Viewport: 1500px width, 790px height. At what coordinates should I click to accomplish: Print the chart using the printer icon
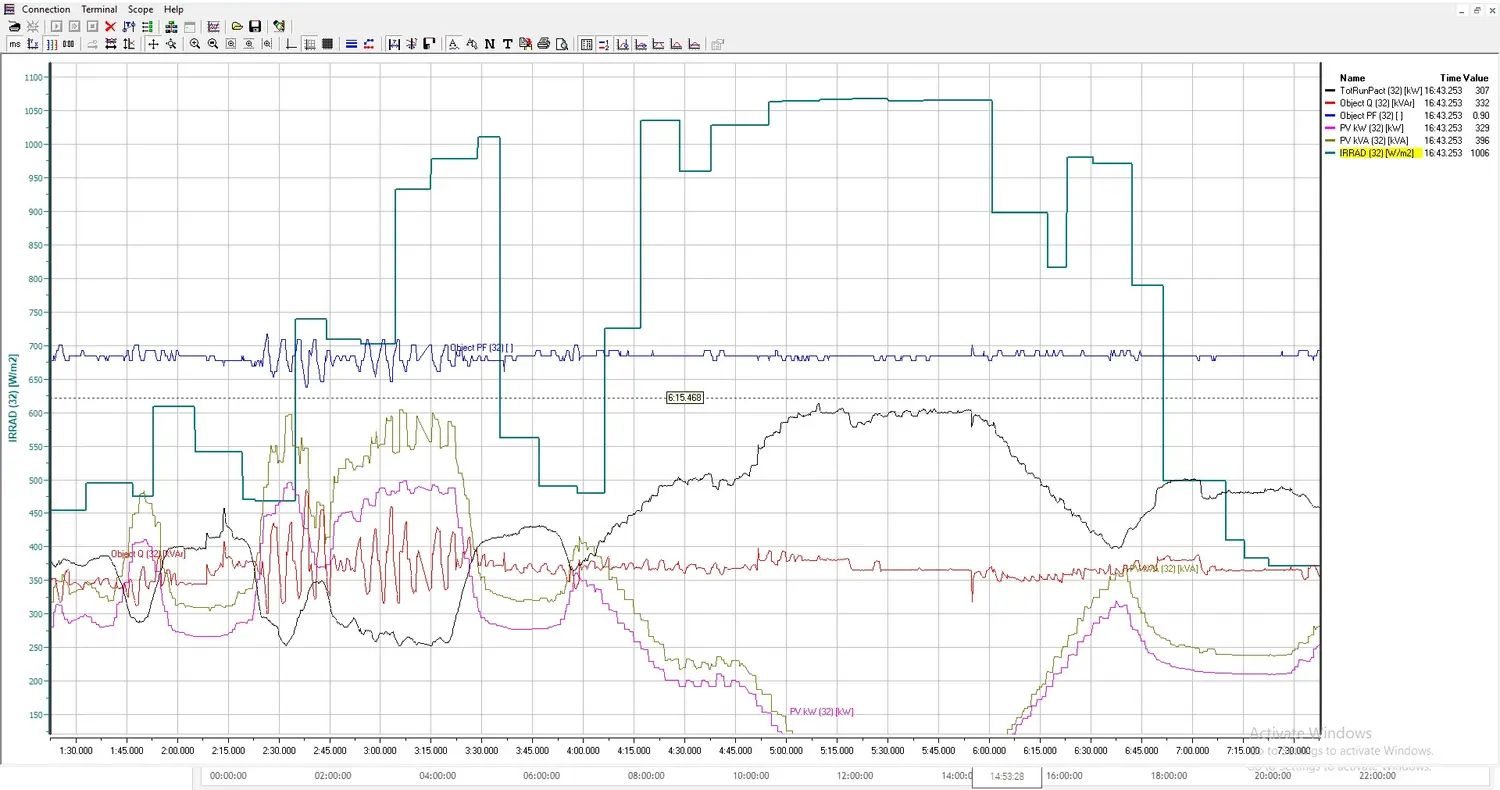pyautogui.click(x=543, y=44)
